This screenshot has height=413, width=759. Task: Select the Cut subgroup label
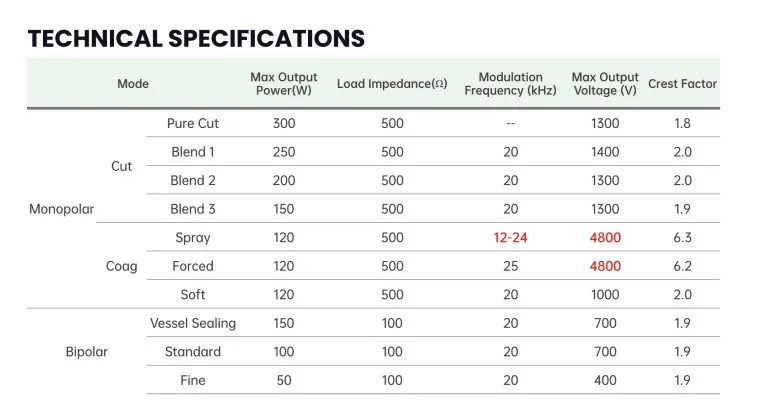121,166
